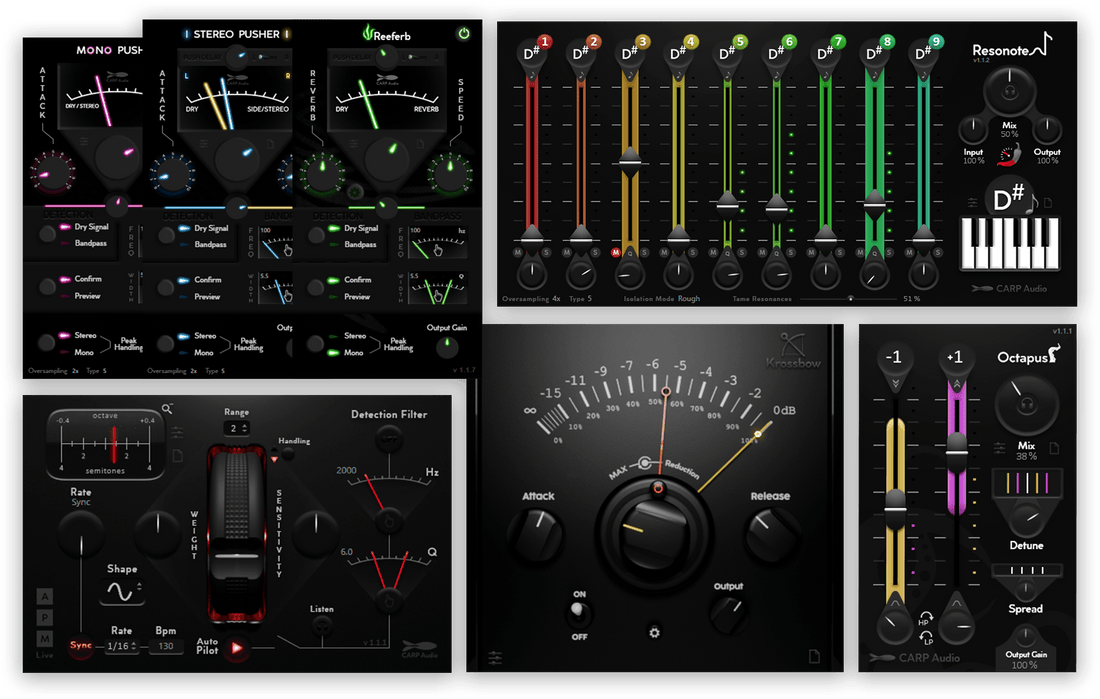Open the 1/16 Rate dropdown
Screen dimensions: 1100x699
pyautogui.click(x=123, y=647)
